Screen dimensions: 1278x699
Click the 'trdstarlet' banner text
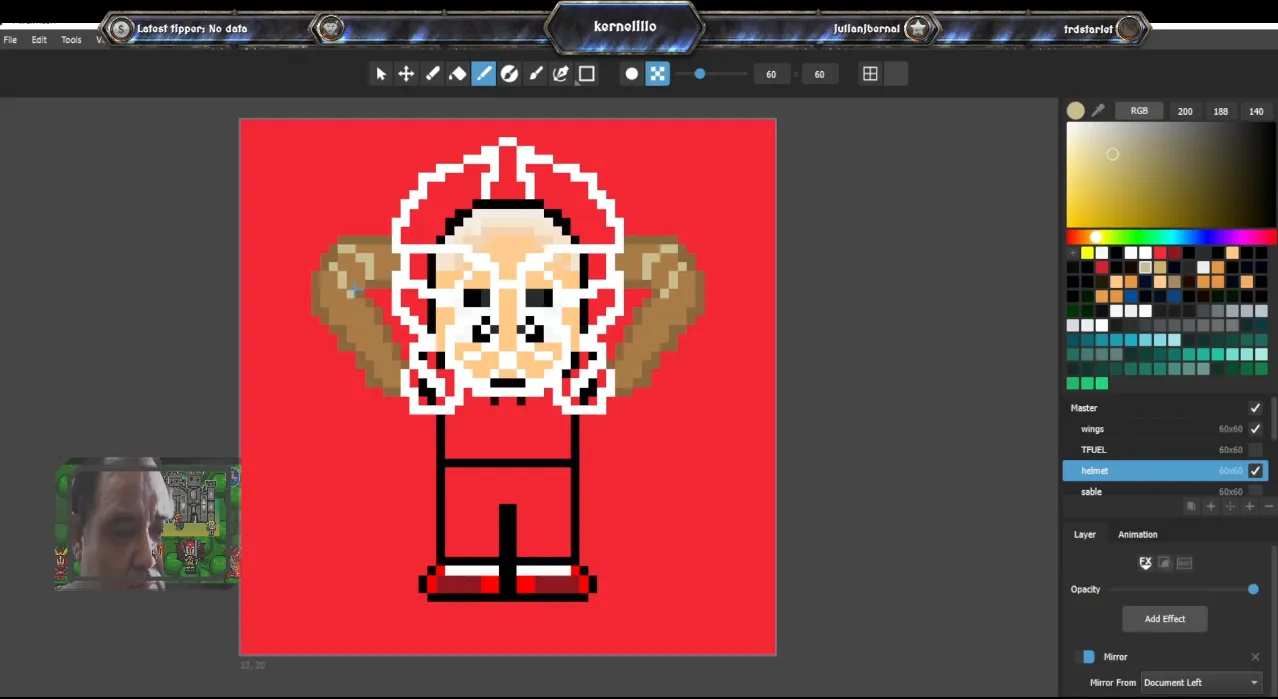point(1089,30)
